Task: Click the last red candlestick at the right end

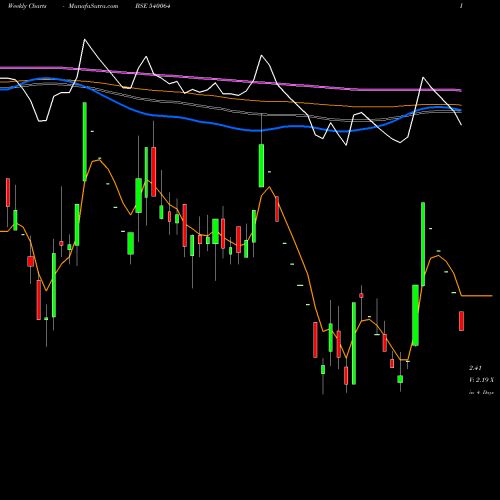Action: (461, 321)
